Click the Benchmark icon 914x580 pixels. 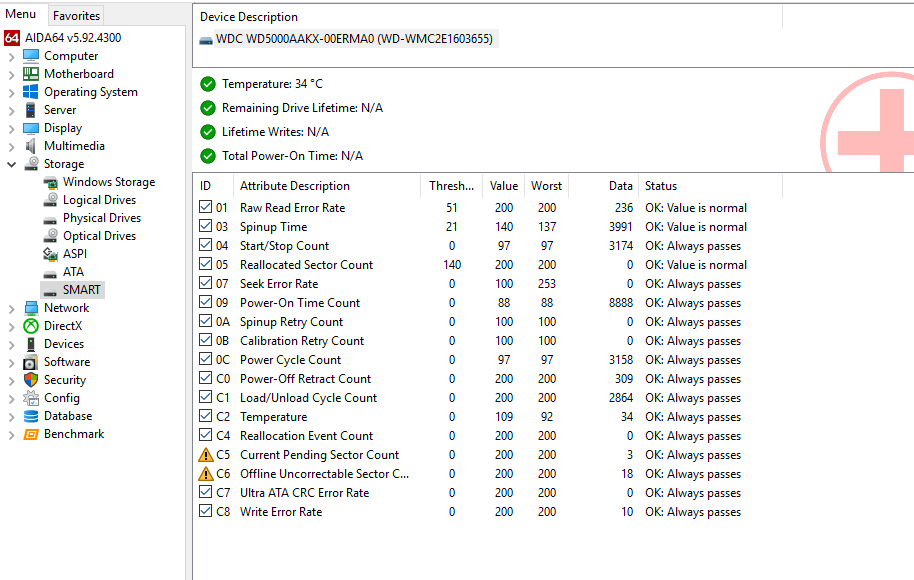[31, 434]
